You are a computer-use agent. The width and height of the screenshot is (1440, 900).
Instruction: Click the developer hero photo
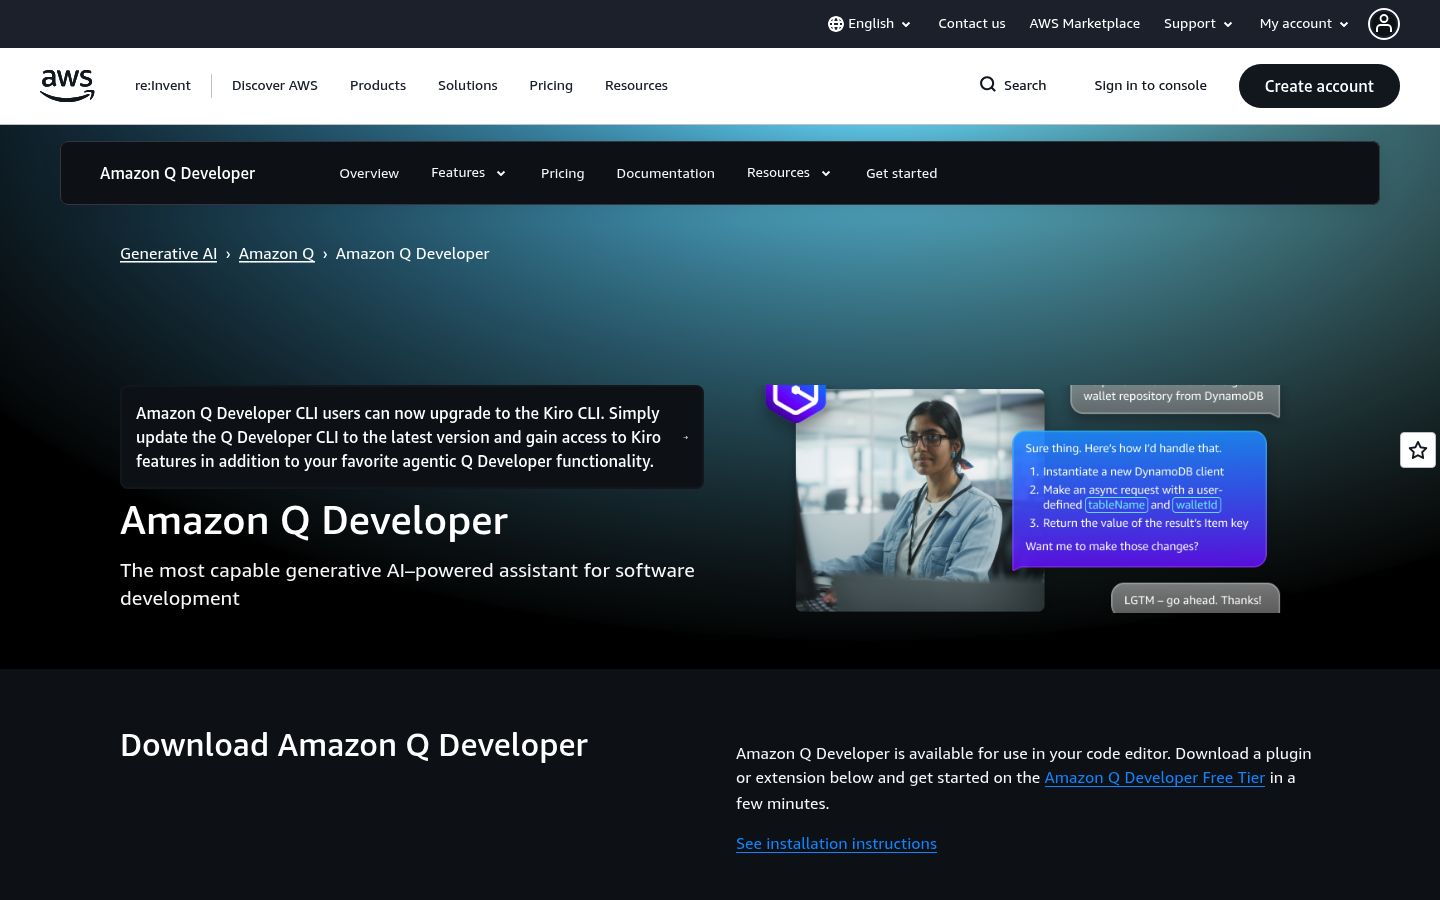tap(920, 500)
